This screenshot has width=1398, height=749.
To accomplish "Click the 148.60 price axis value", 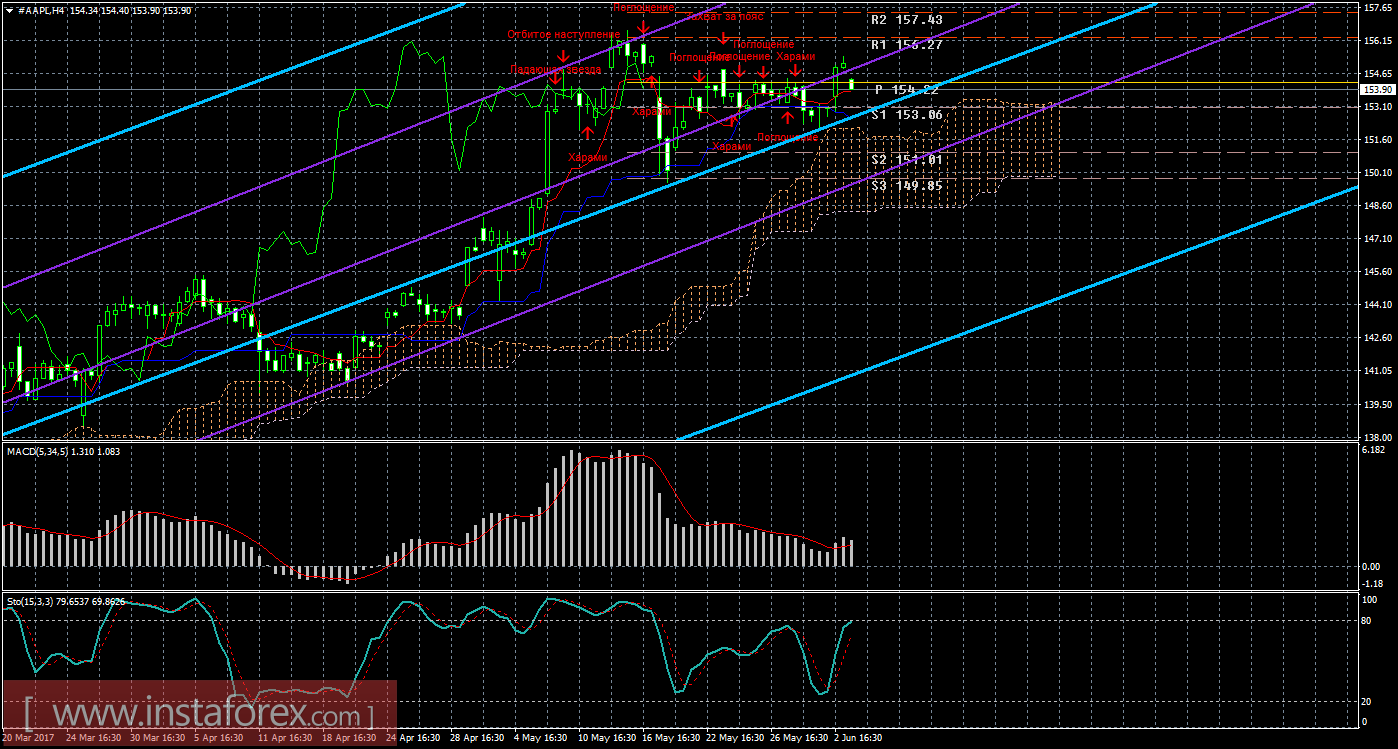I will tap(1377, 206).
